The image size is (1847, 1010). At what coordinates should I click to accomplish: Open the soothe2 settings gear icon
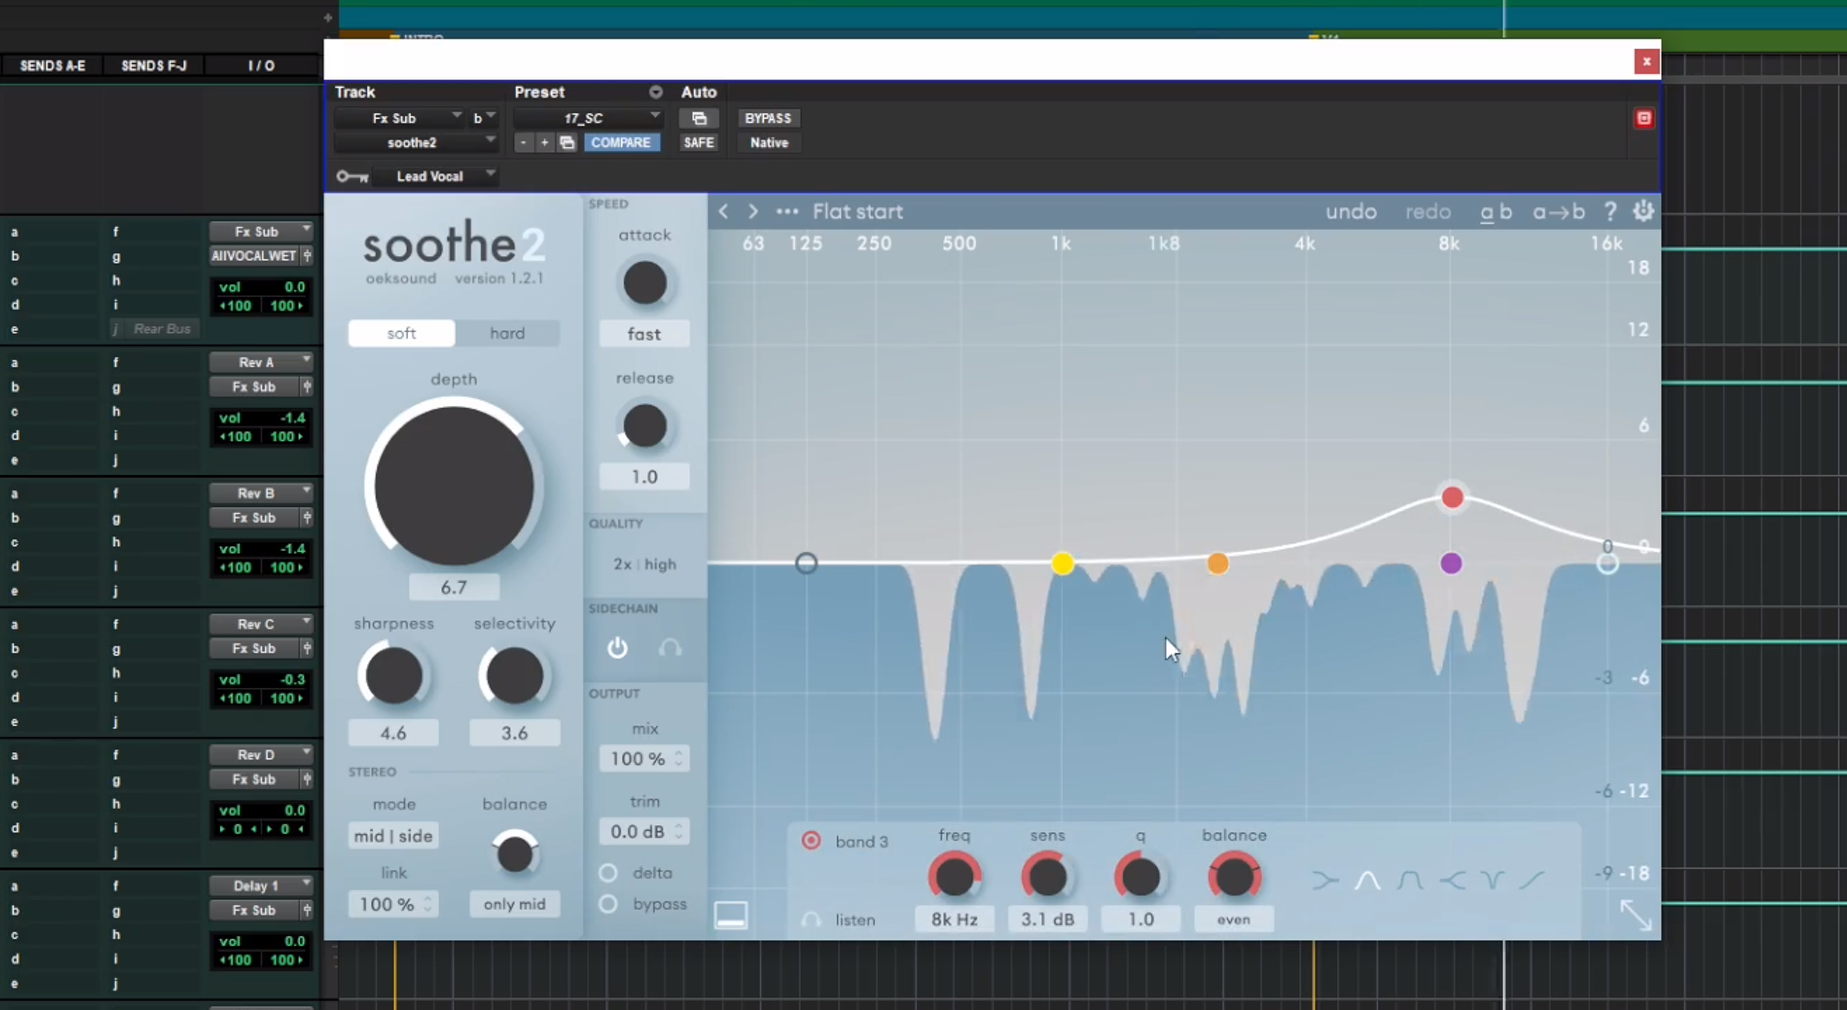pos(1643,212)
